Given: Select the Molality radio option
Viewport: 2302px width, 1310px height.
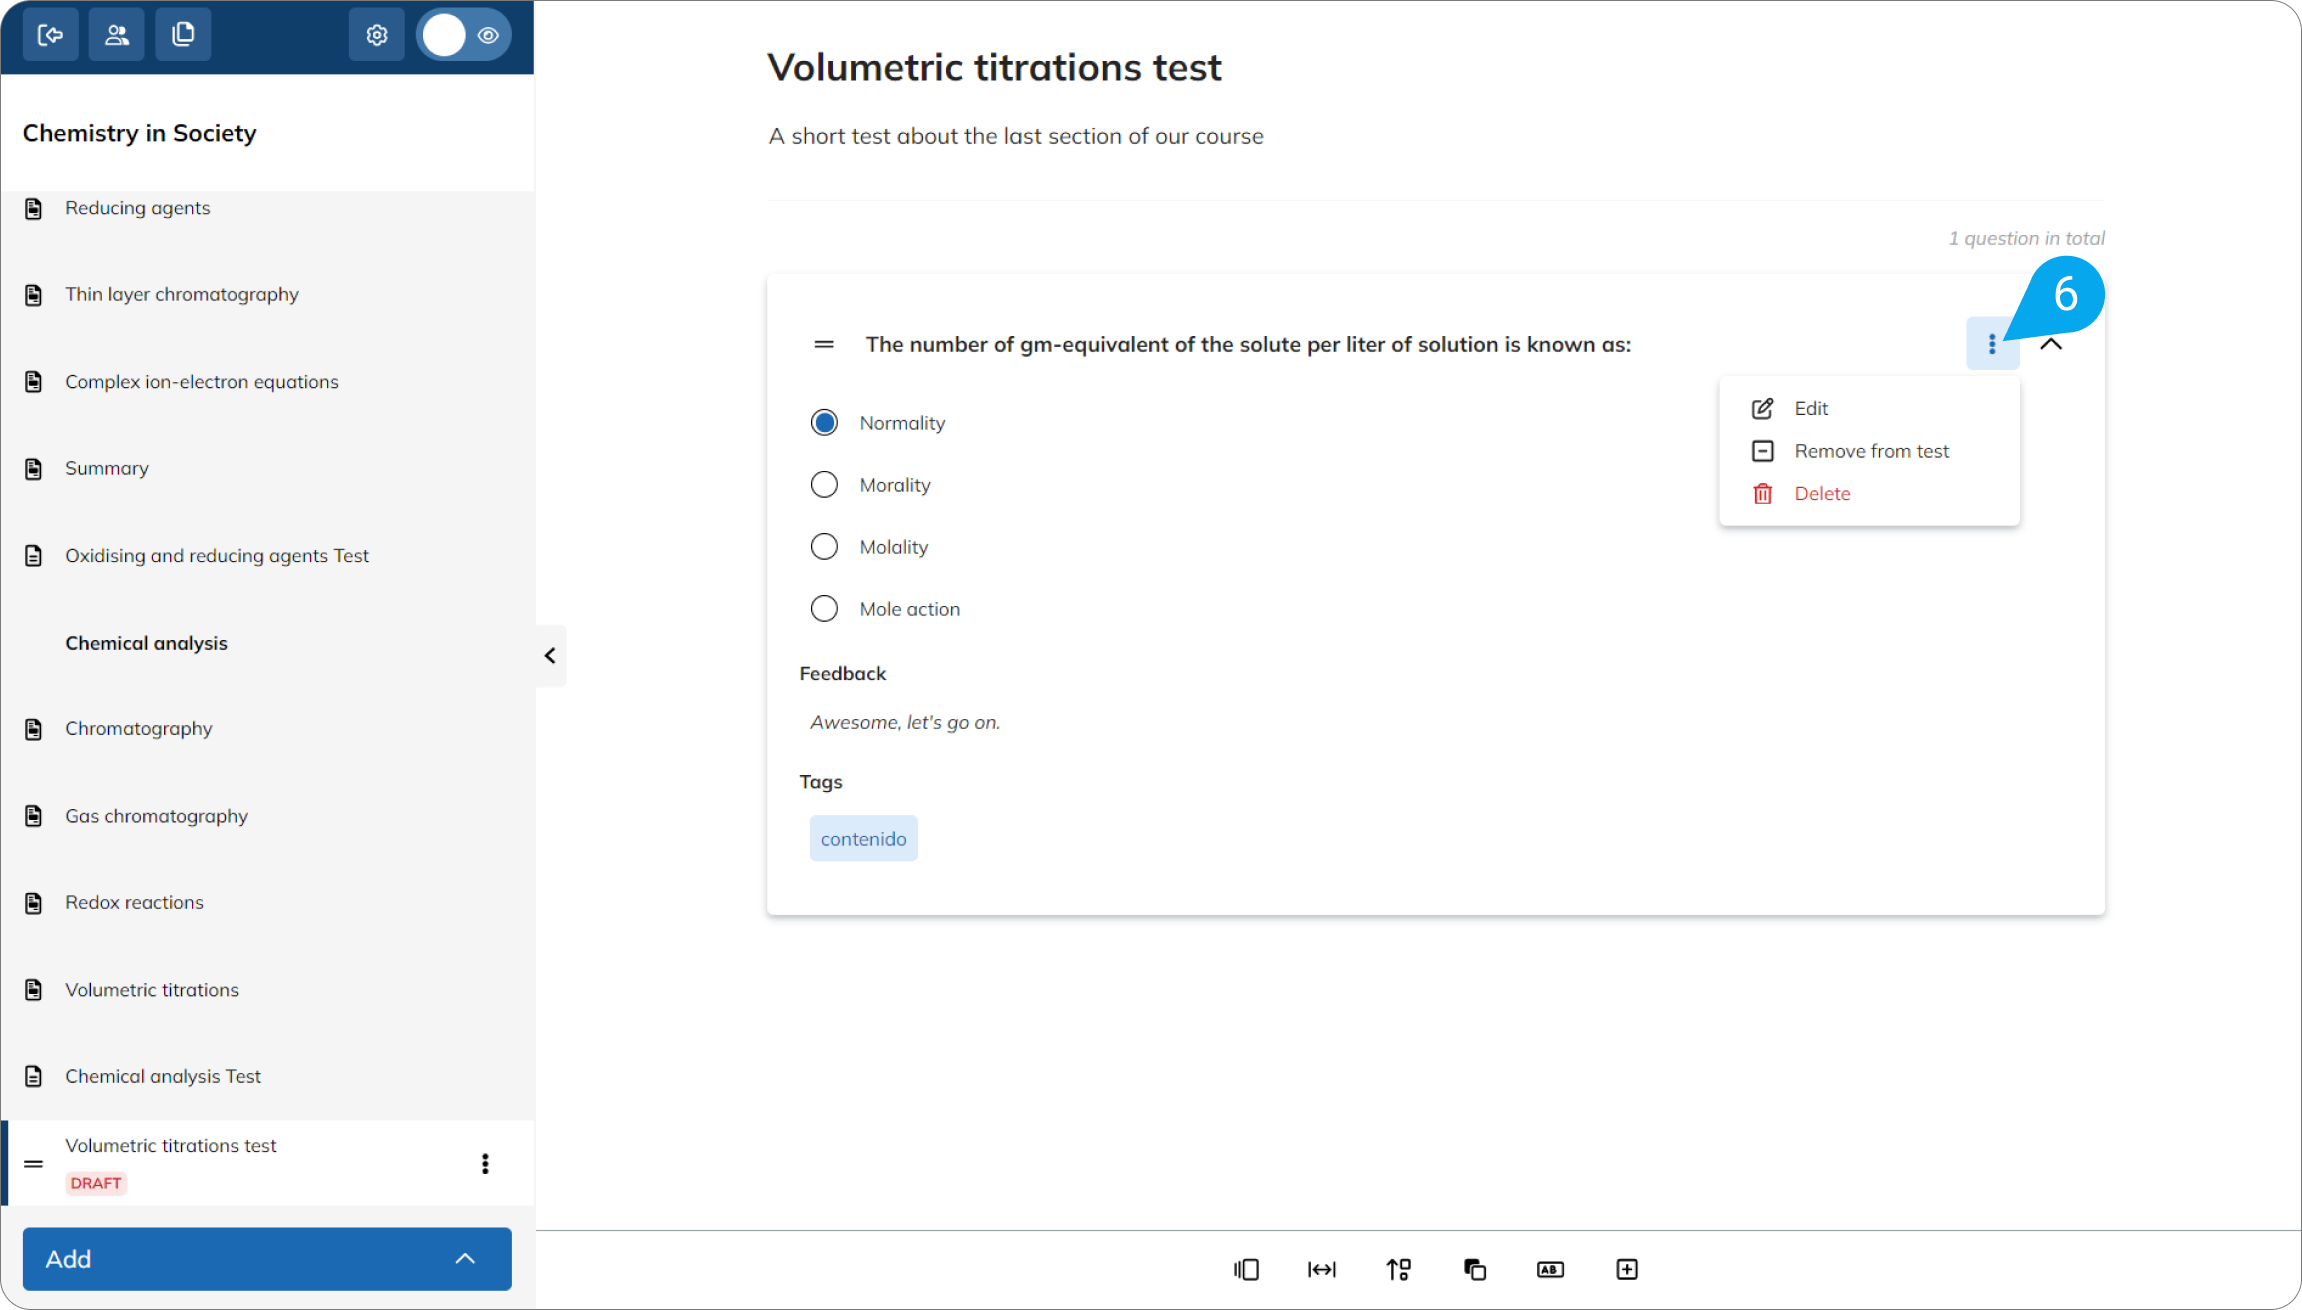Looking at the screenshot, I should (824, 547).
